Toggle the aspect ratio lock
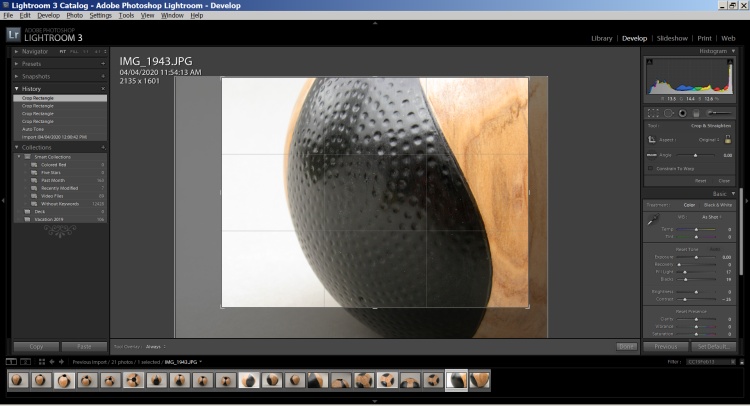Viewport: 750px width, 406px height. click(x=728, y=140)
